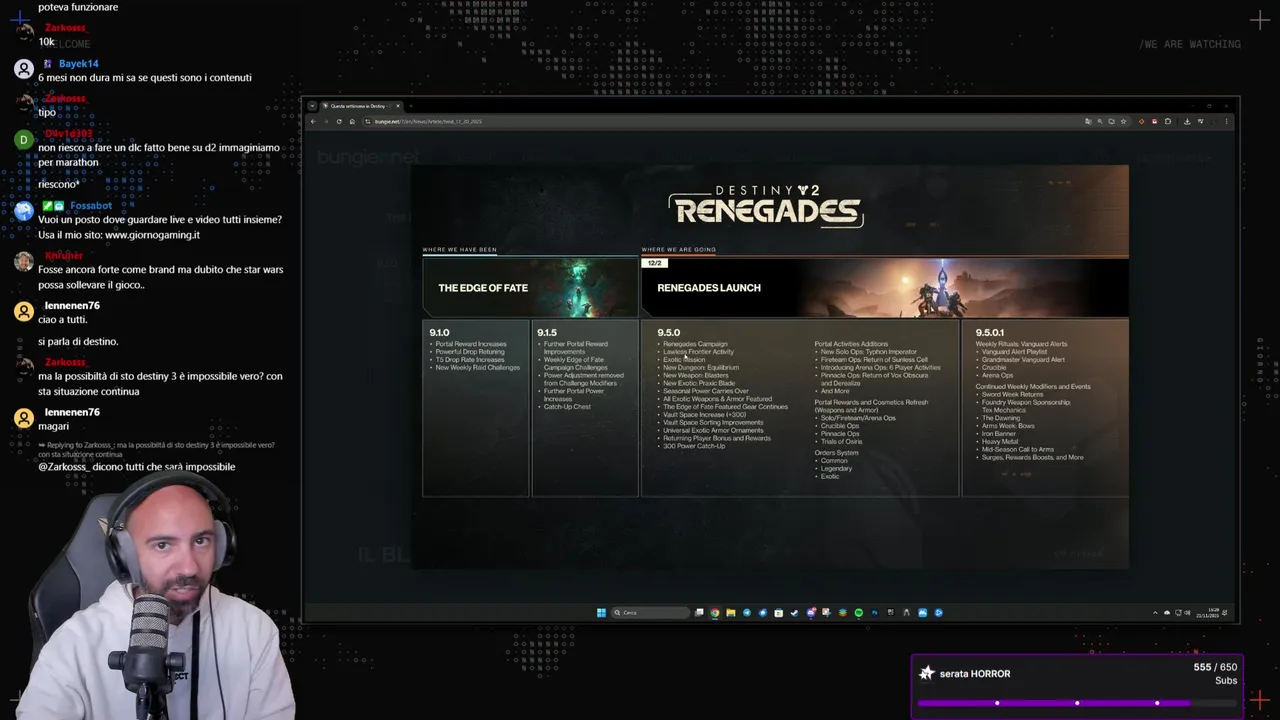Open File Explorer from the taskbar
The height and width of the screenshot is (720, 1280).
pos(731,612)
